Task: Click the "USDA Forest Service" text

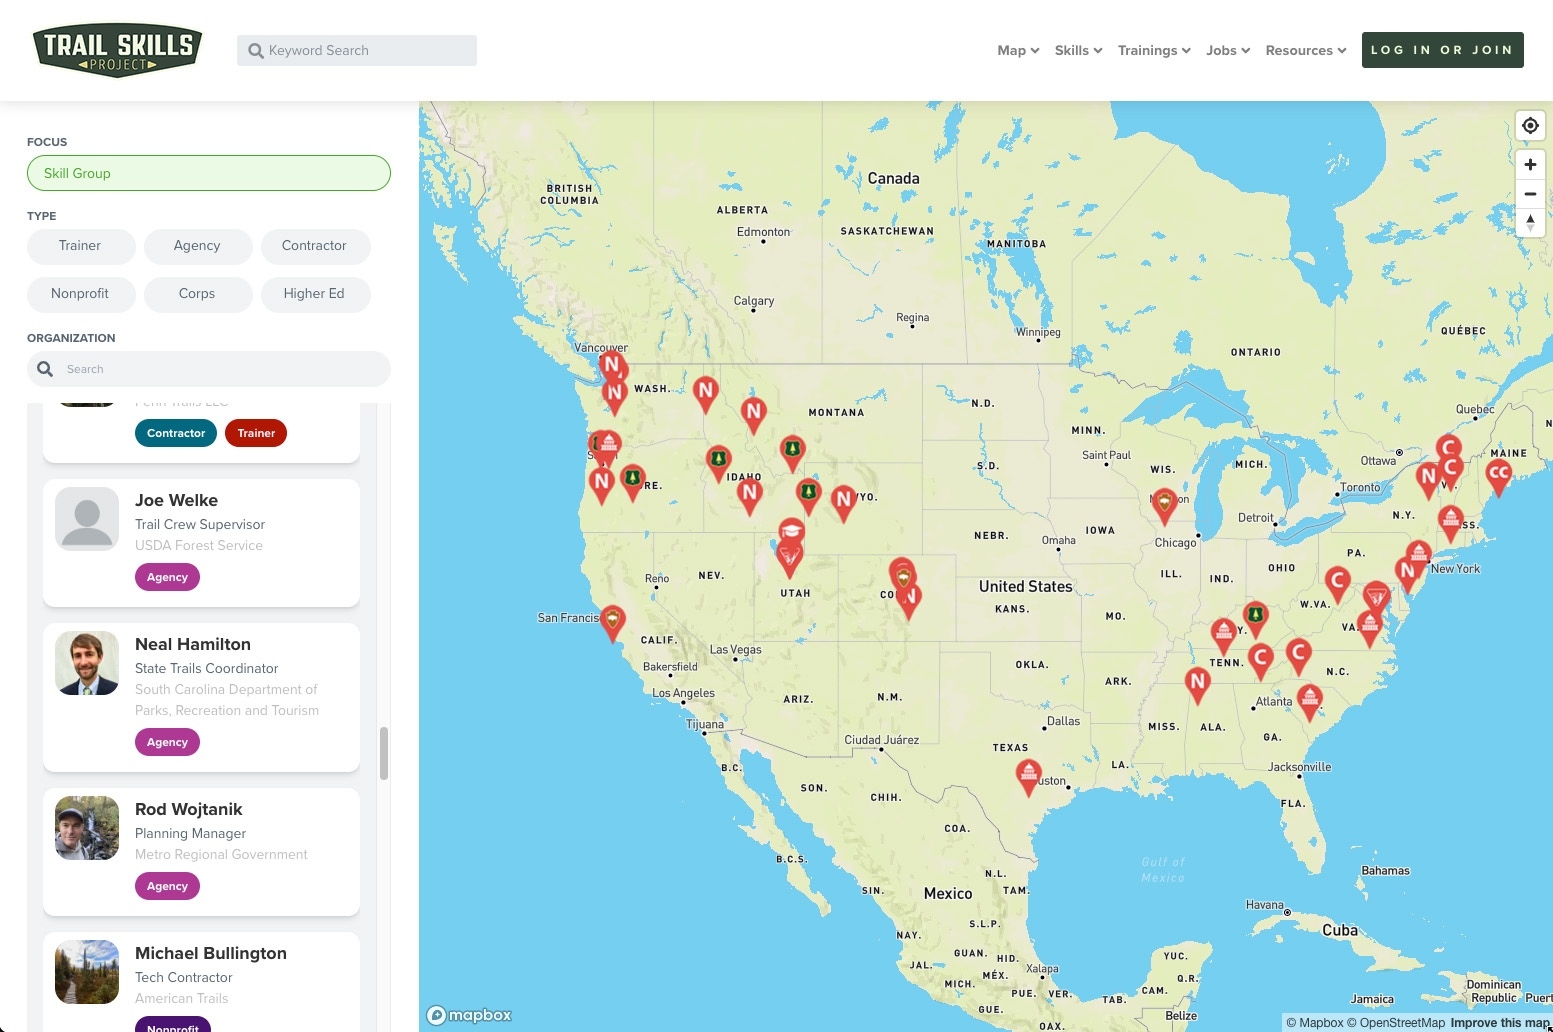Action: pos(199,545)
